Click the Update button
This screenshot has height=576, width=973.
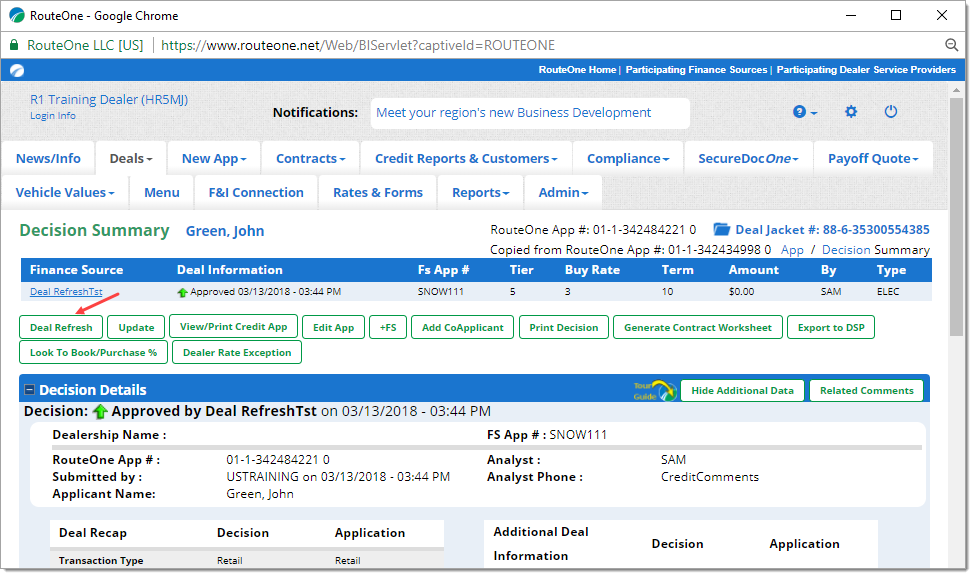pyautogui.click(x=137, y=327)
